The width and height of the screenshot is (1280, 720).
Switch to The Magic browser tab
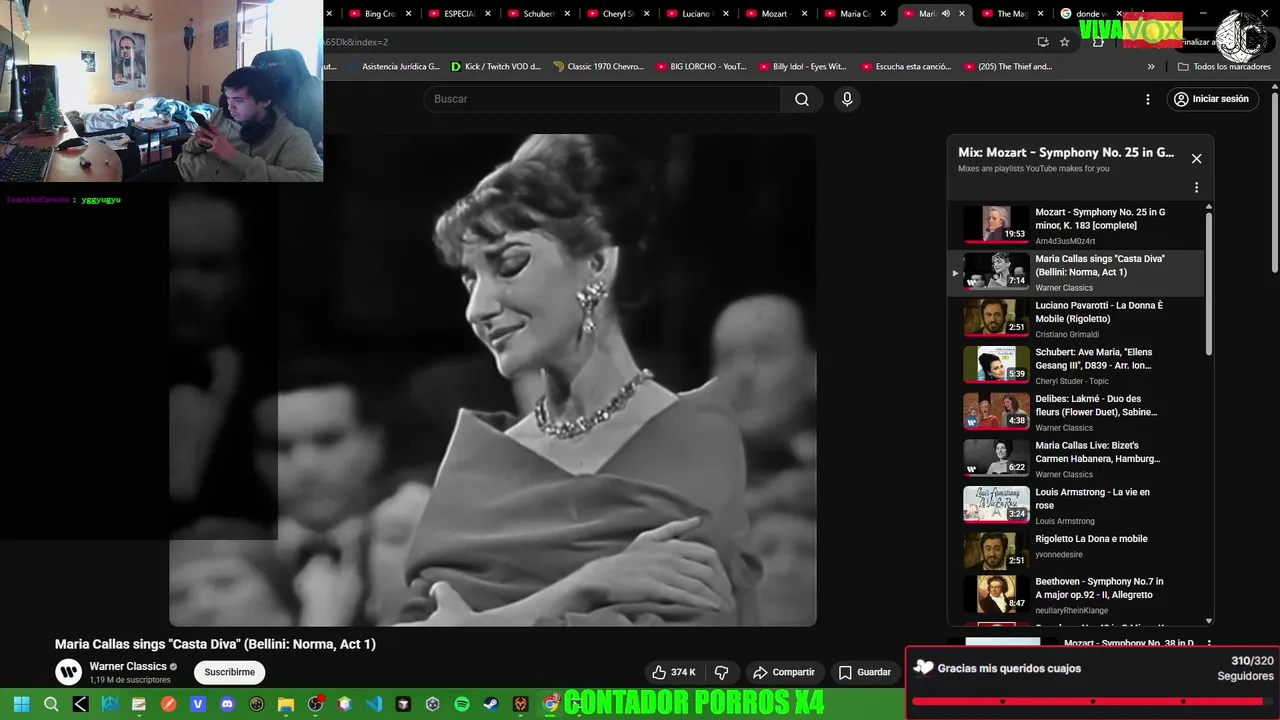point(1011,14)
